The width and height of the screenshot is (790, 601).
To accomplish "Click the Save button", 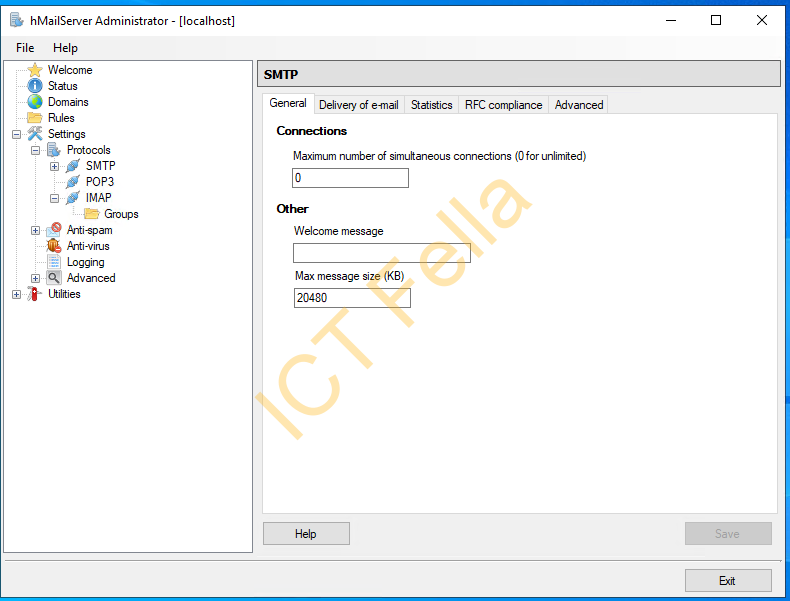I will (728, 533).
